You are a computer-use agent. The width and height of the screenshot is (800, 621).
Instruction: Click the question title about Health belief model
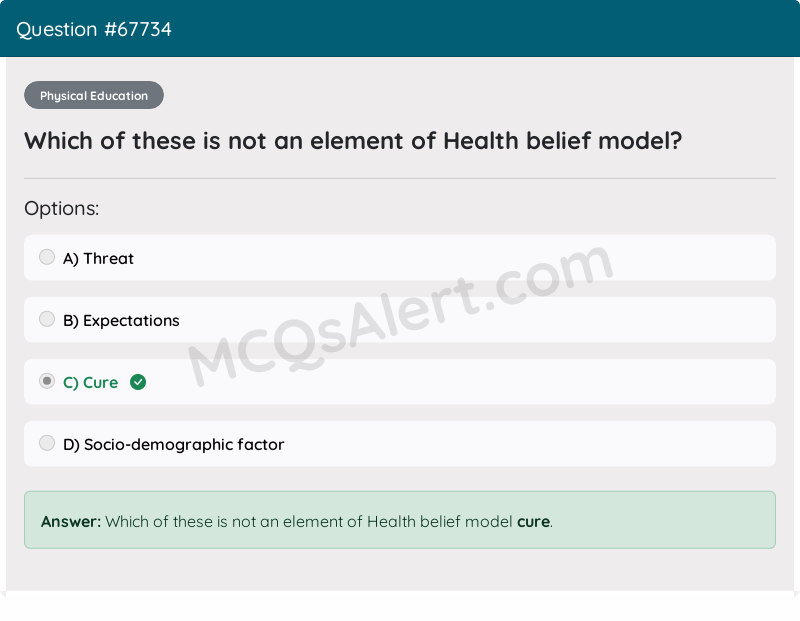click(351, 141)
